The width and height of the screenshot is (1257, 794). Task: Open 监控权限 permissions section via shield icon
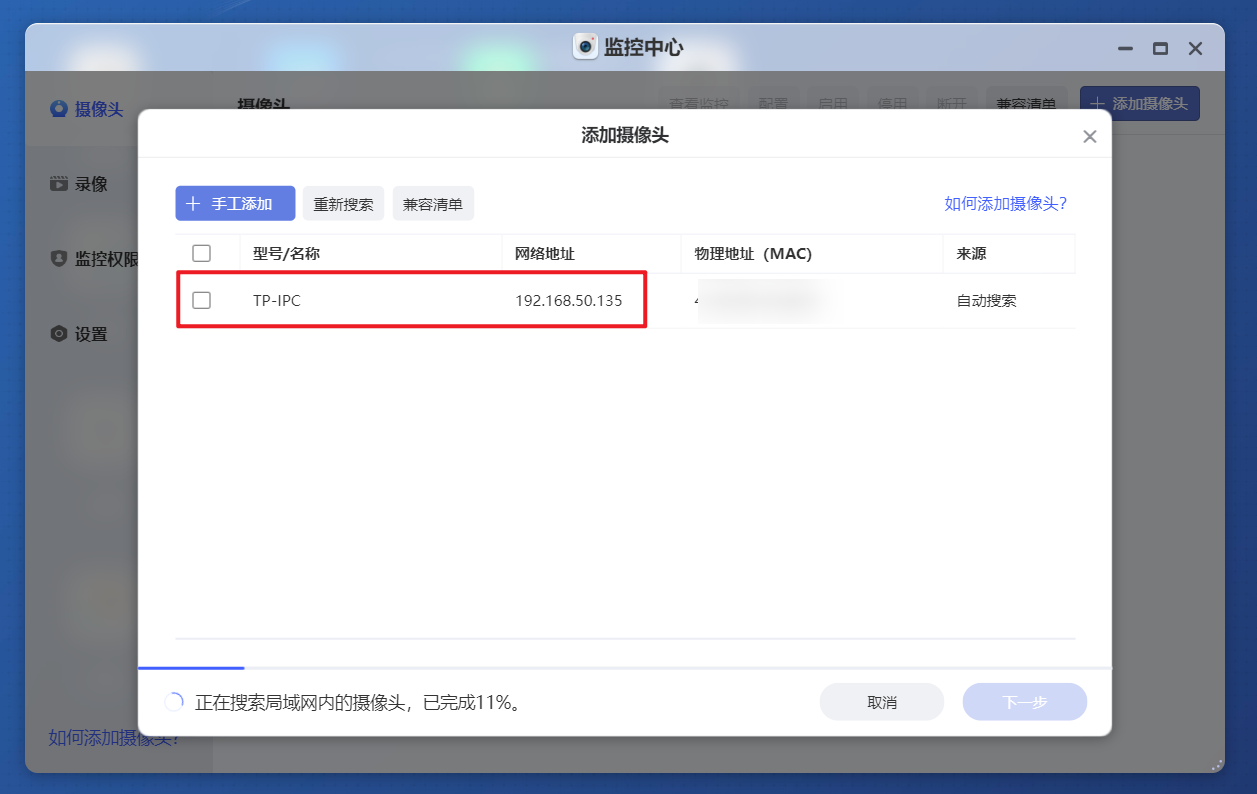tap(58, 258)
